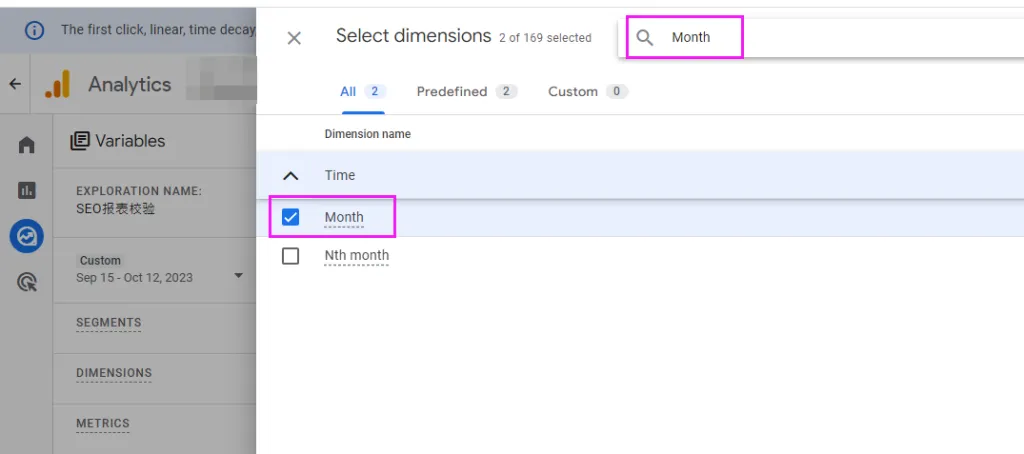Open the Reports bar chart icon
1024x454 pixels.
[26, 190]
